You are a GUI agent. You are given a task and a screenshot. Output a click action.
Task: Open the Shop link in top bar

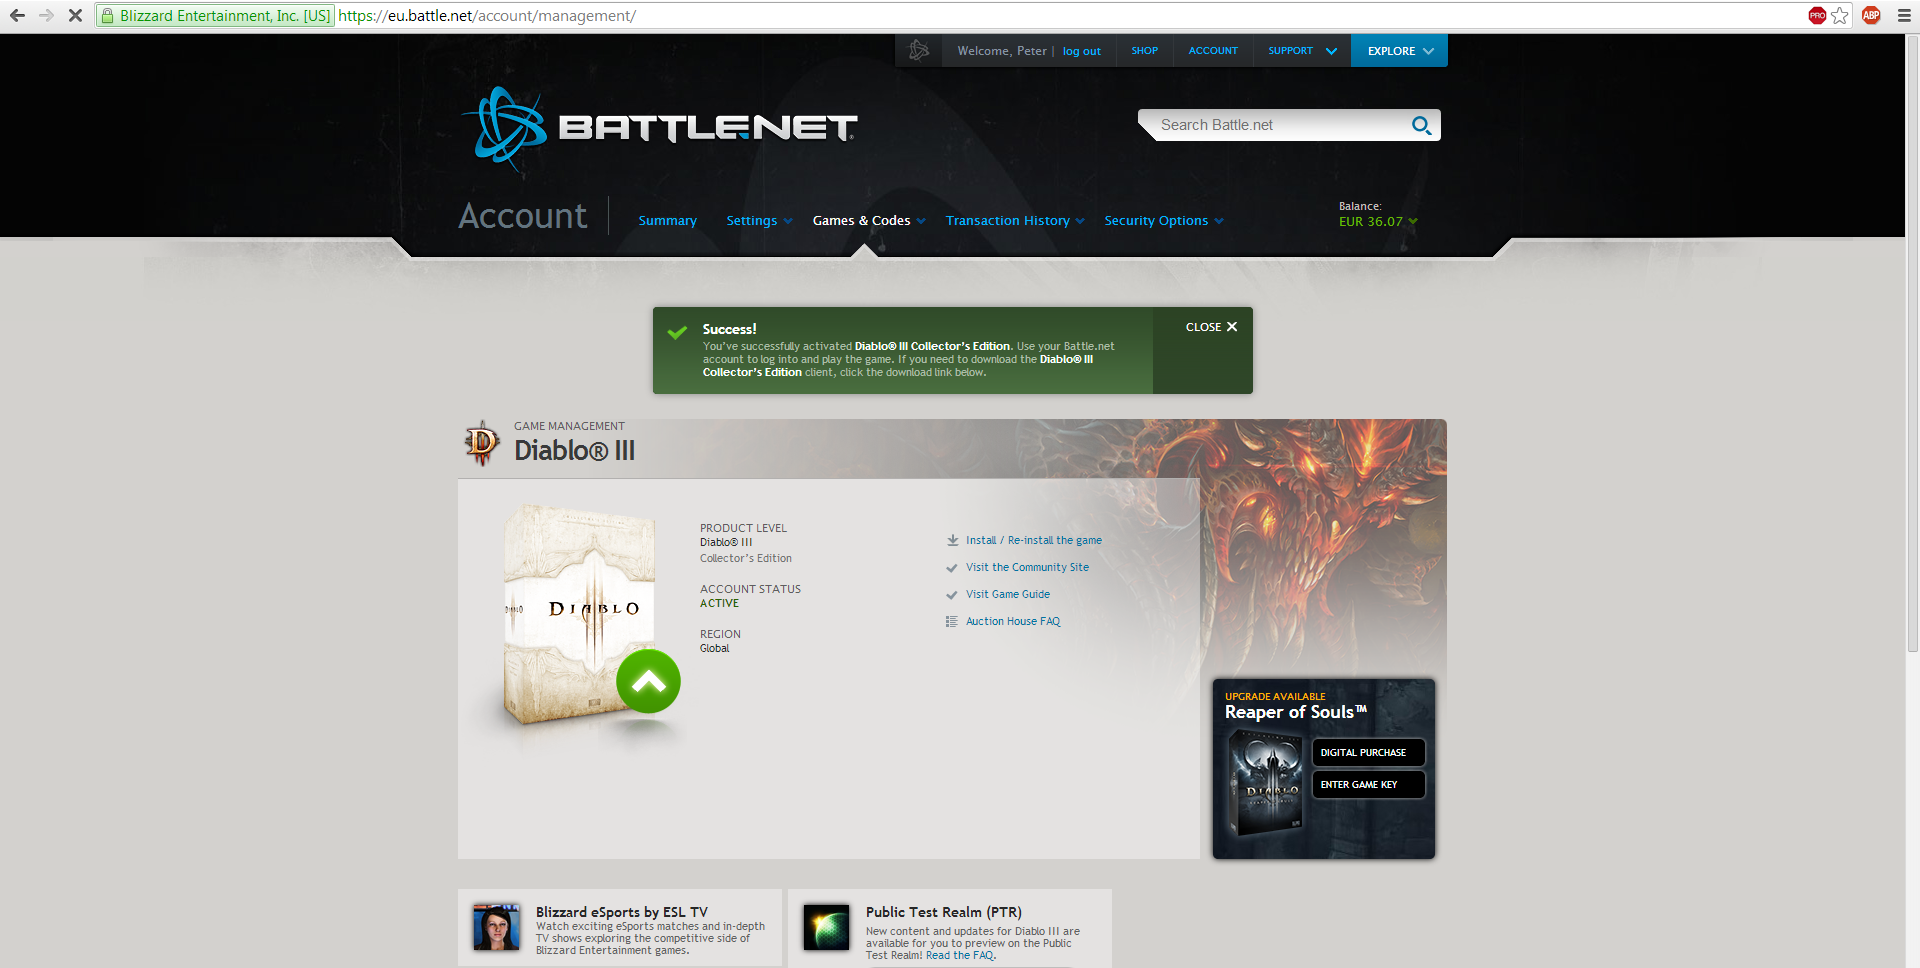[1144, 50]
